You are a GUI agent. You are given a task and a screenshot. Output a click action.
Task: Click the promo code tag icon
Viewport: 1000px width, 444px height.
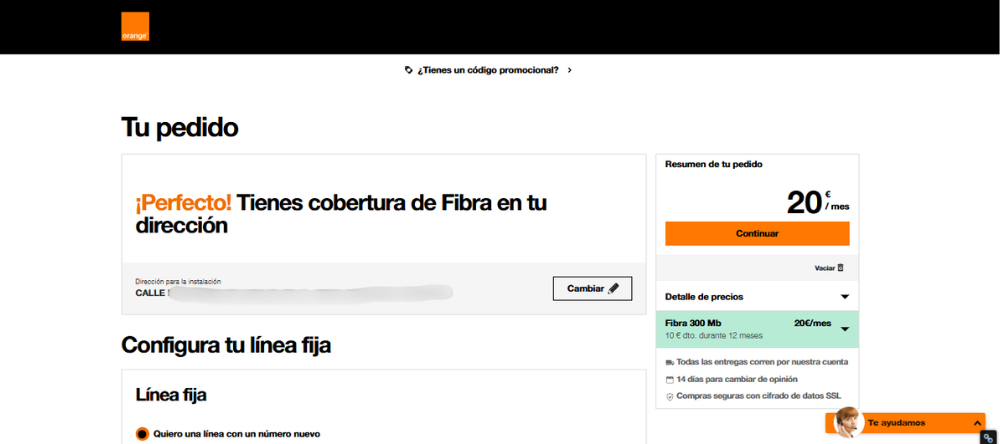(409, 70)
